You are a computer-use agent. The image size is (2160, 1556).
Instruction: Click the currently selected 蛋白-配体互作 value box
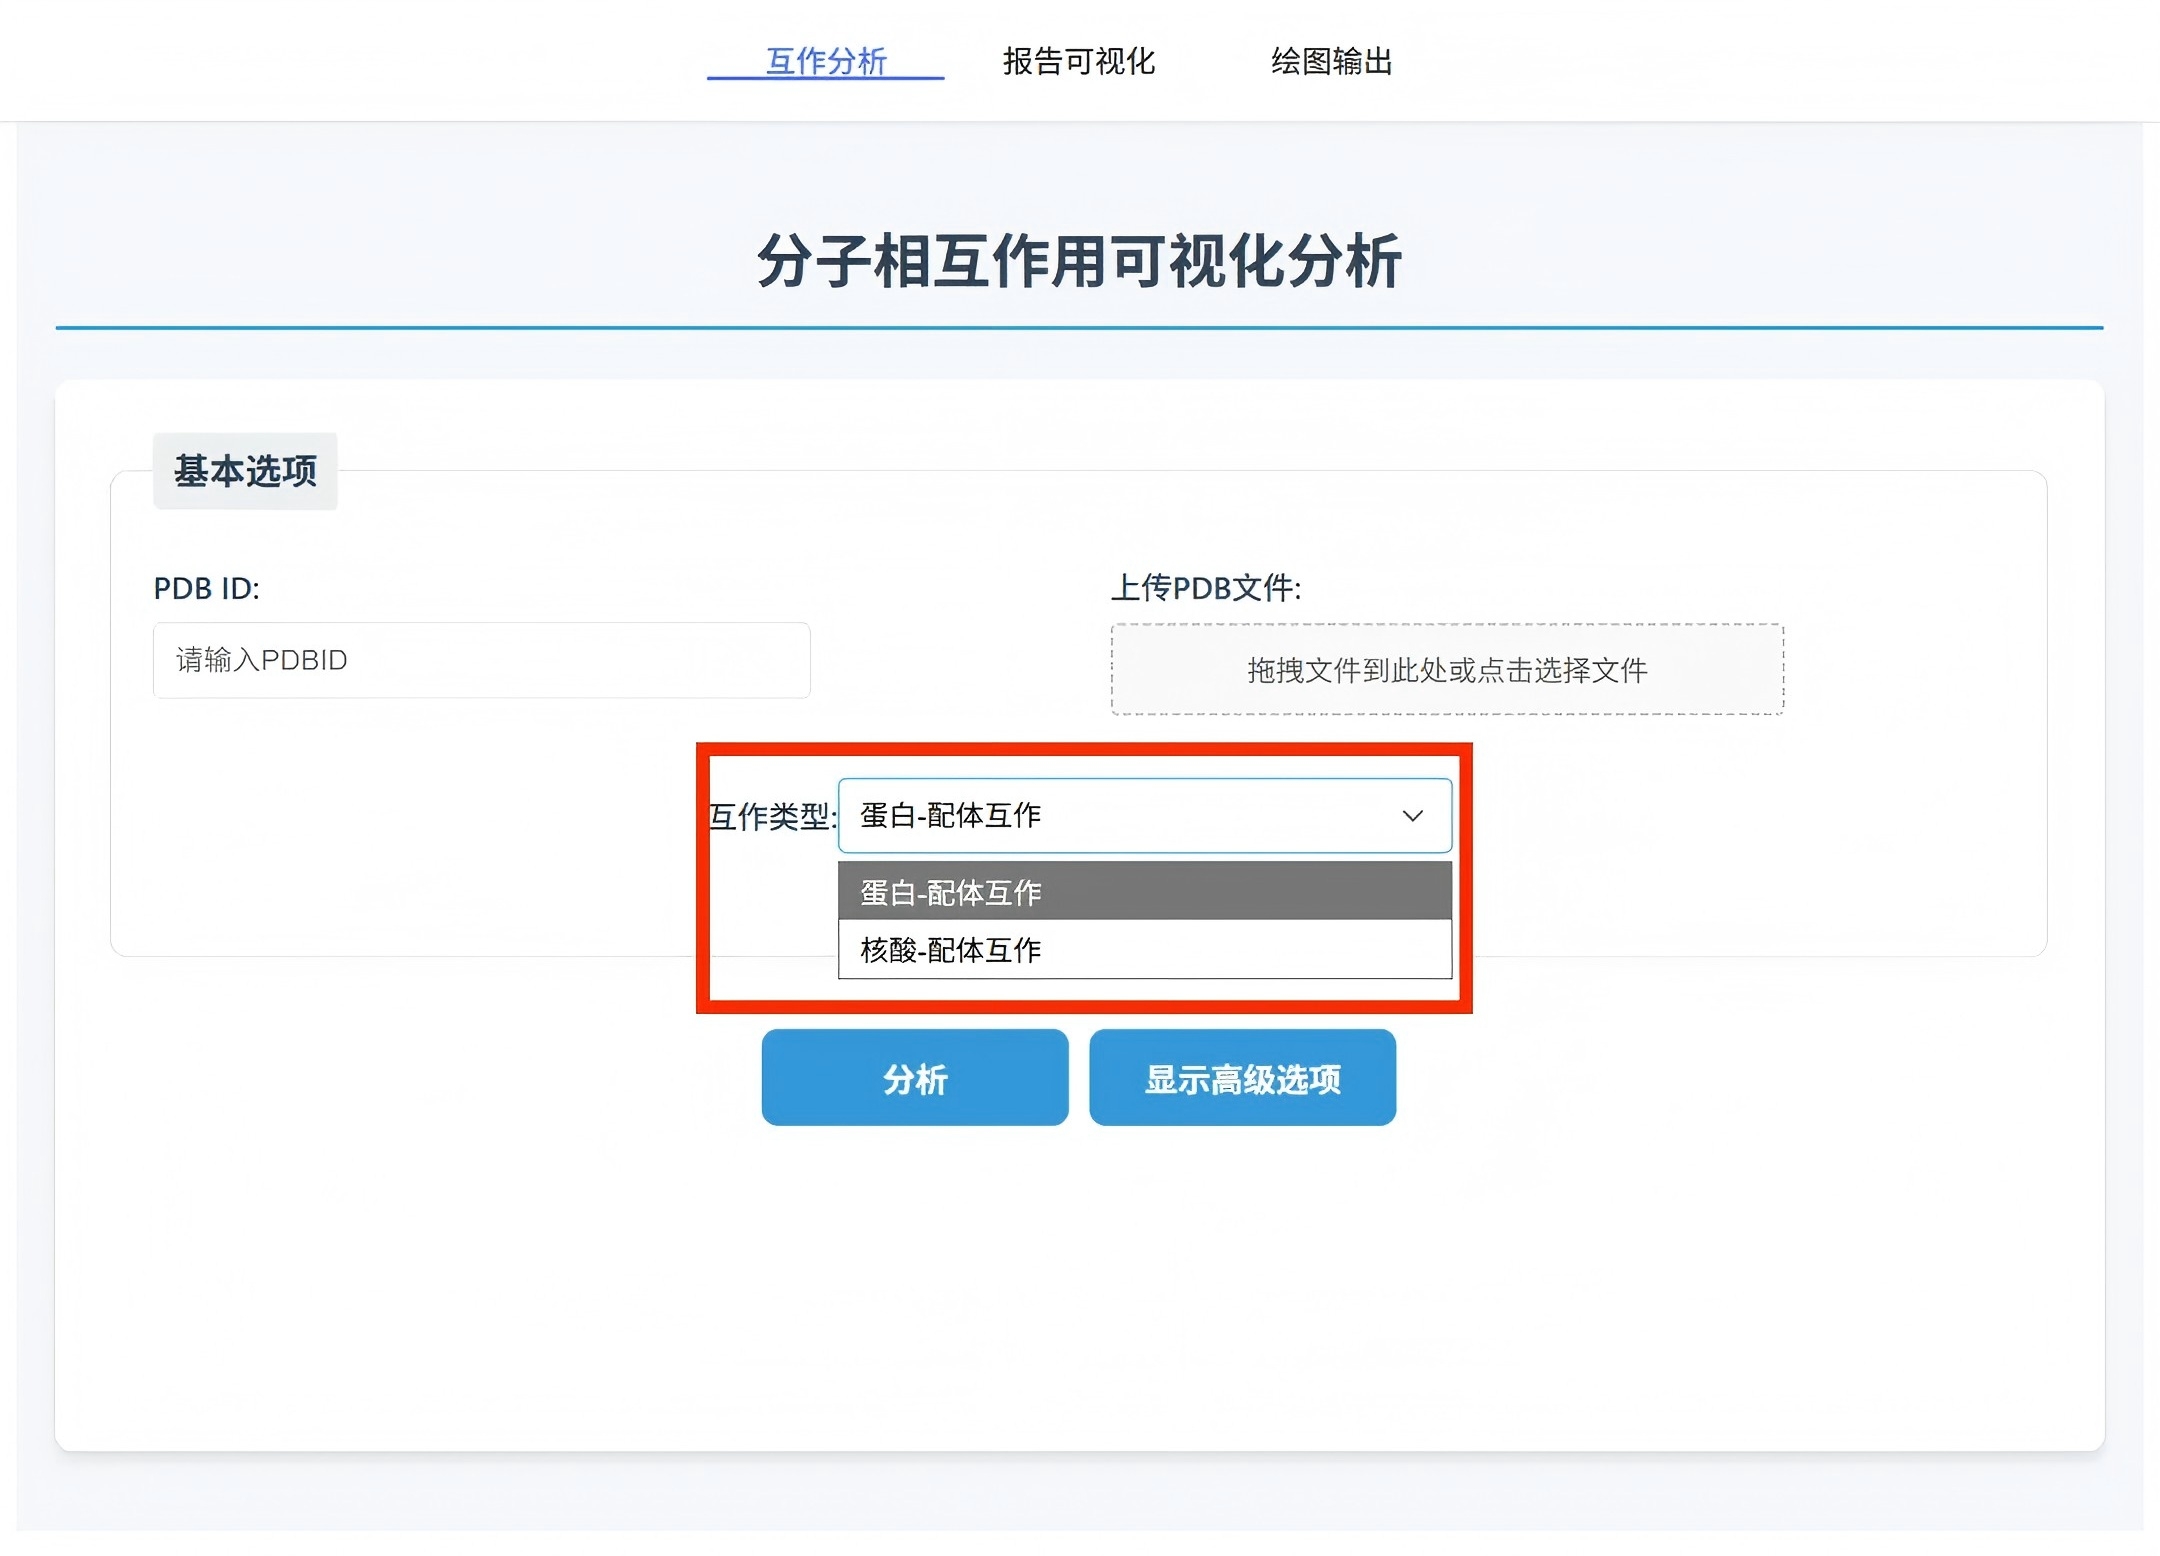(950, 816)
